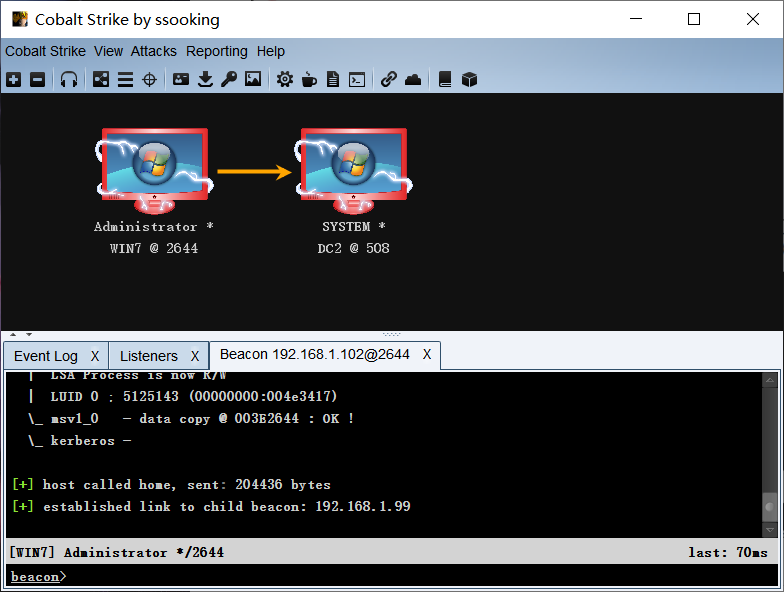Image resolution: width=784 pixels, height=592 pixels.
Task: Select the DC2 SYSTEM beacon computer
Action: click(354, 171)
